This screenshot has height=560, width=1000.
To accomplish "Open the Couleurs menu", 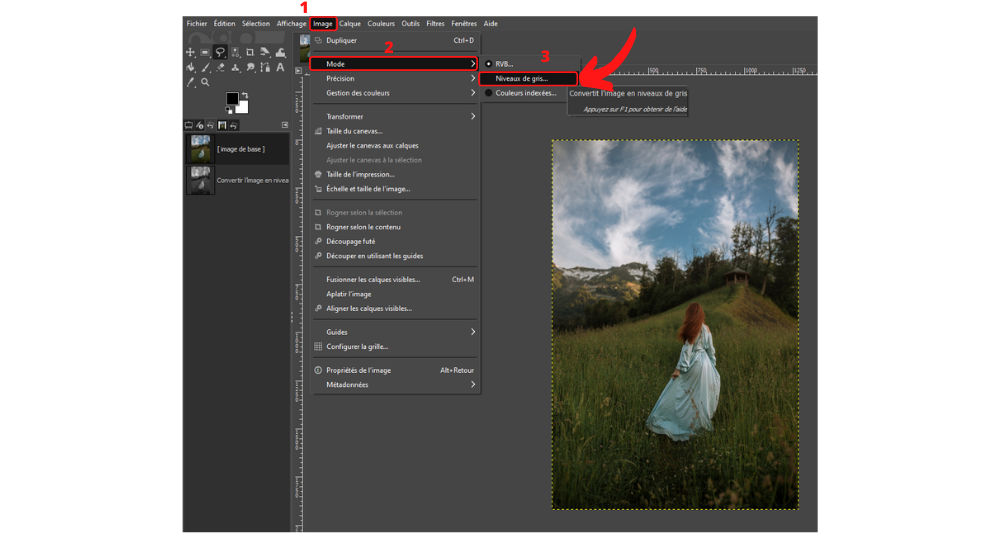I will [381, 24].
